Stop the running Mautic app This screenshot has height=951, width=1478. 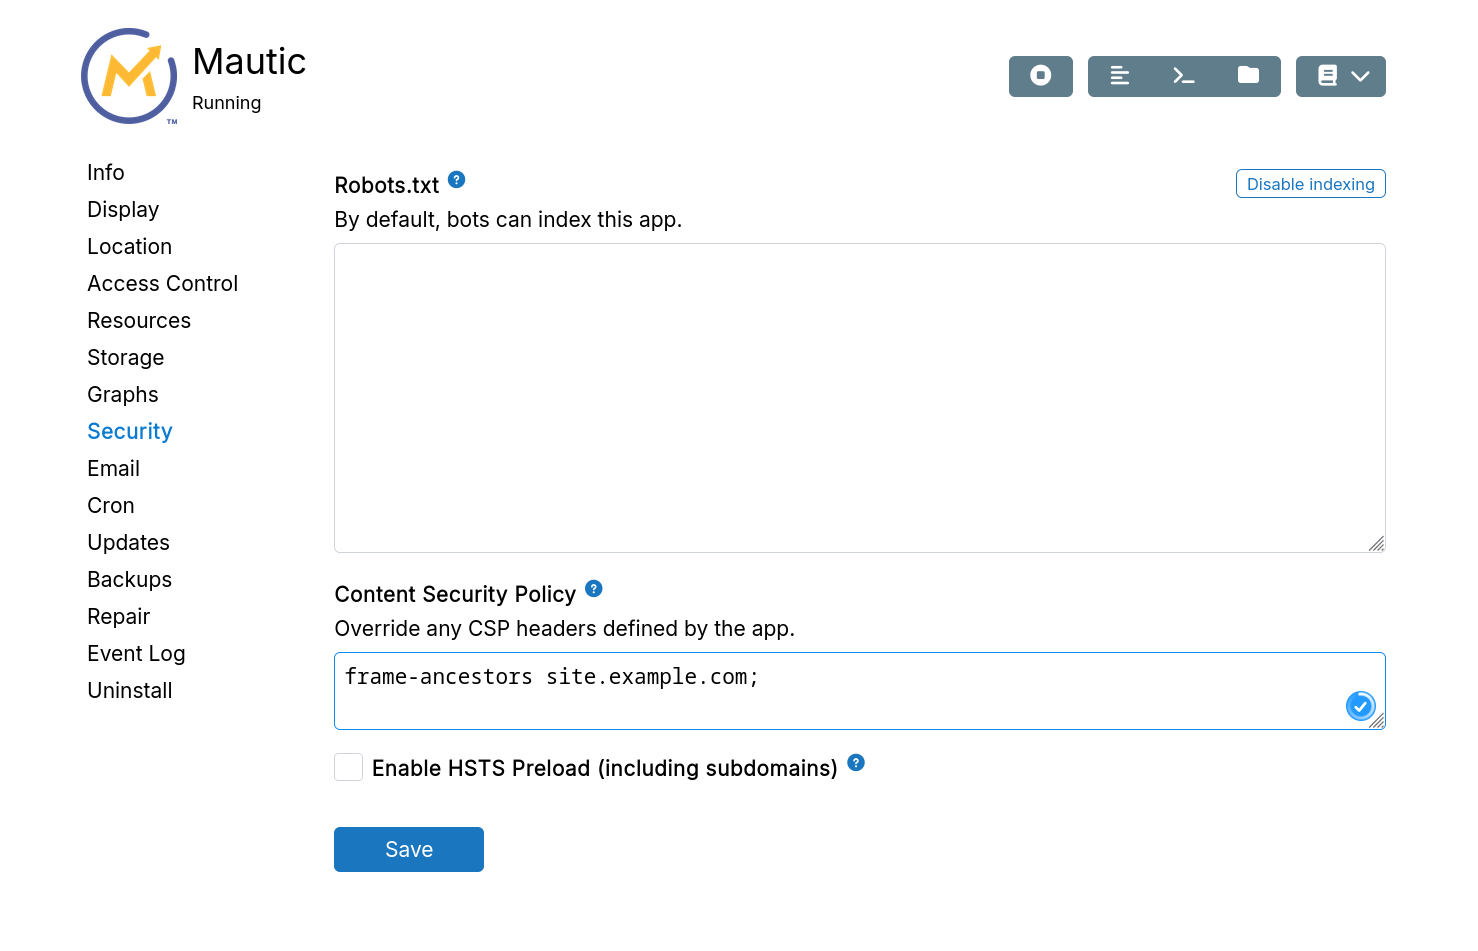tap(1040, 76)
